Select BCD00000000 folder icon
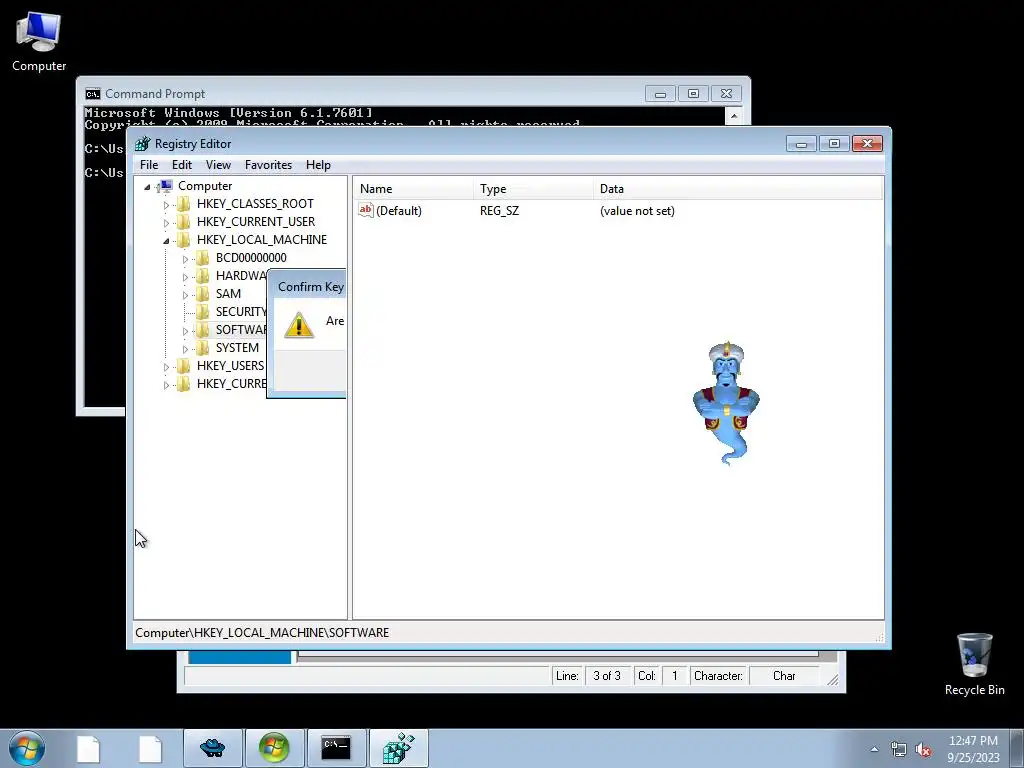This screenshot has width=1024, height=768. coord(203,258)
